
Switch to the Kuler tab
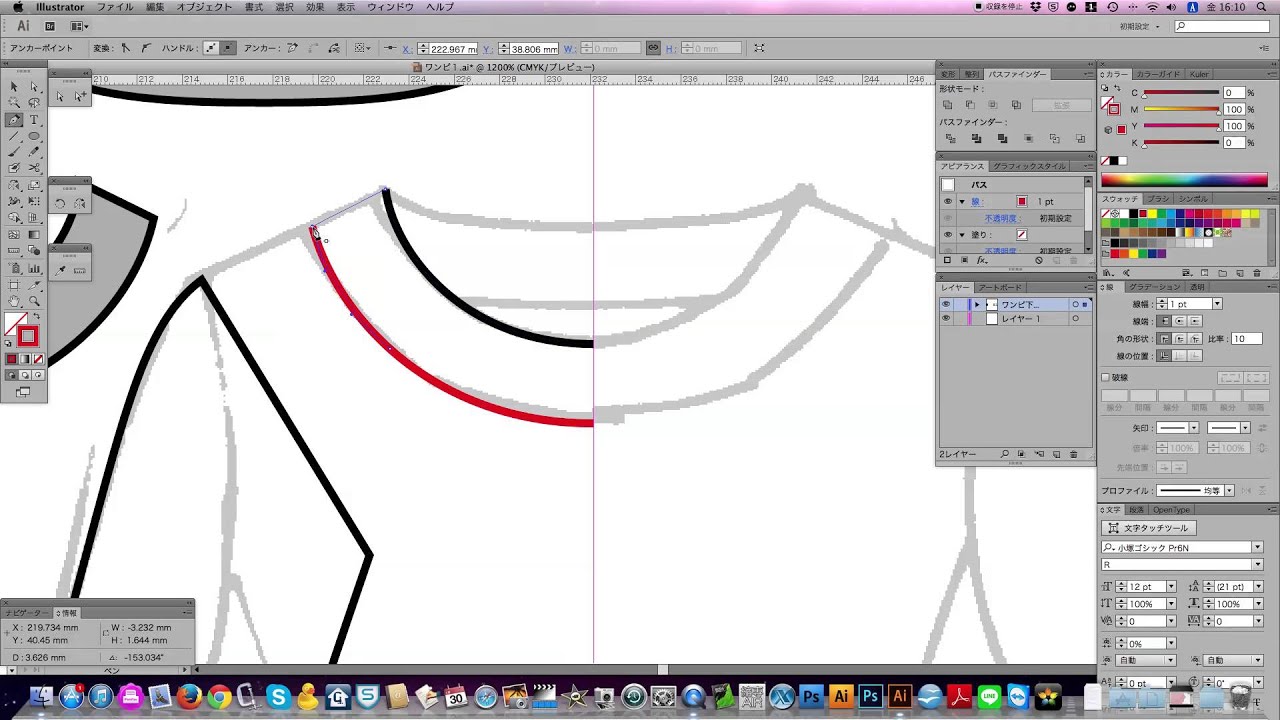(1198, 74)
